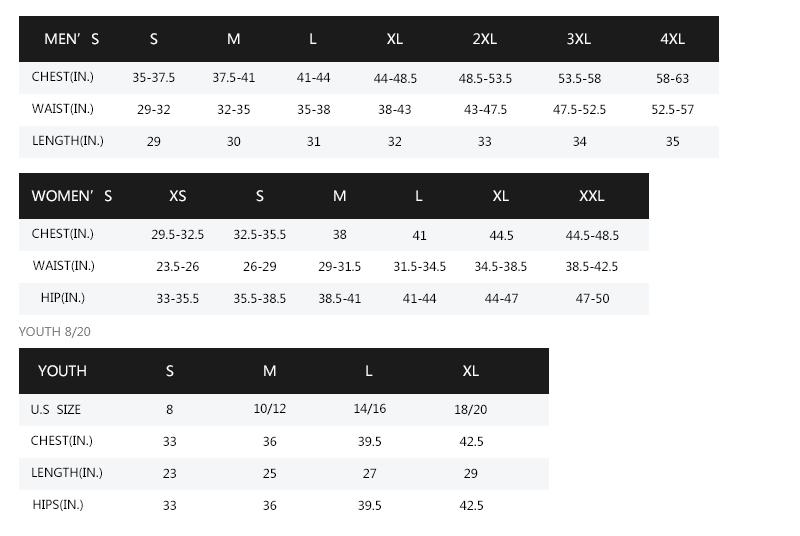Click the MEN'S table header label

(71, 39)
